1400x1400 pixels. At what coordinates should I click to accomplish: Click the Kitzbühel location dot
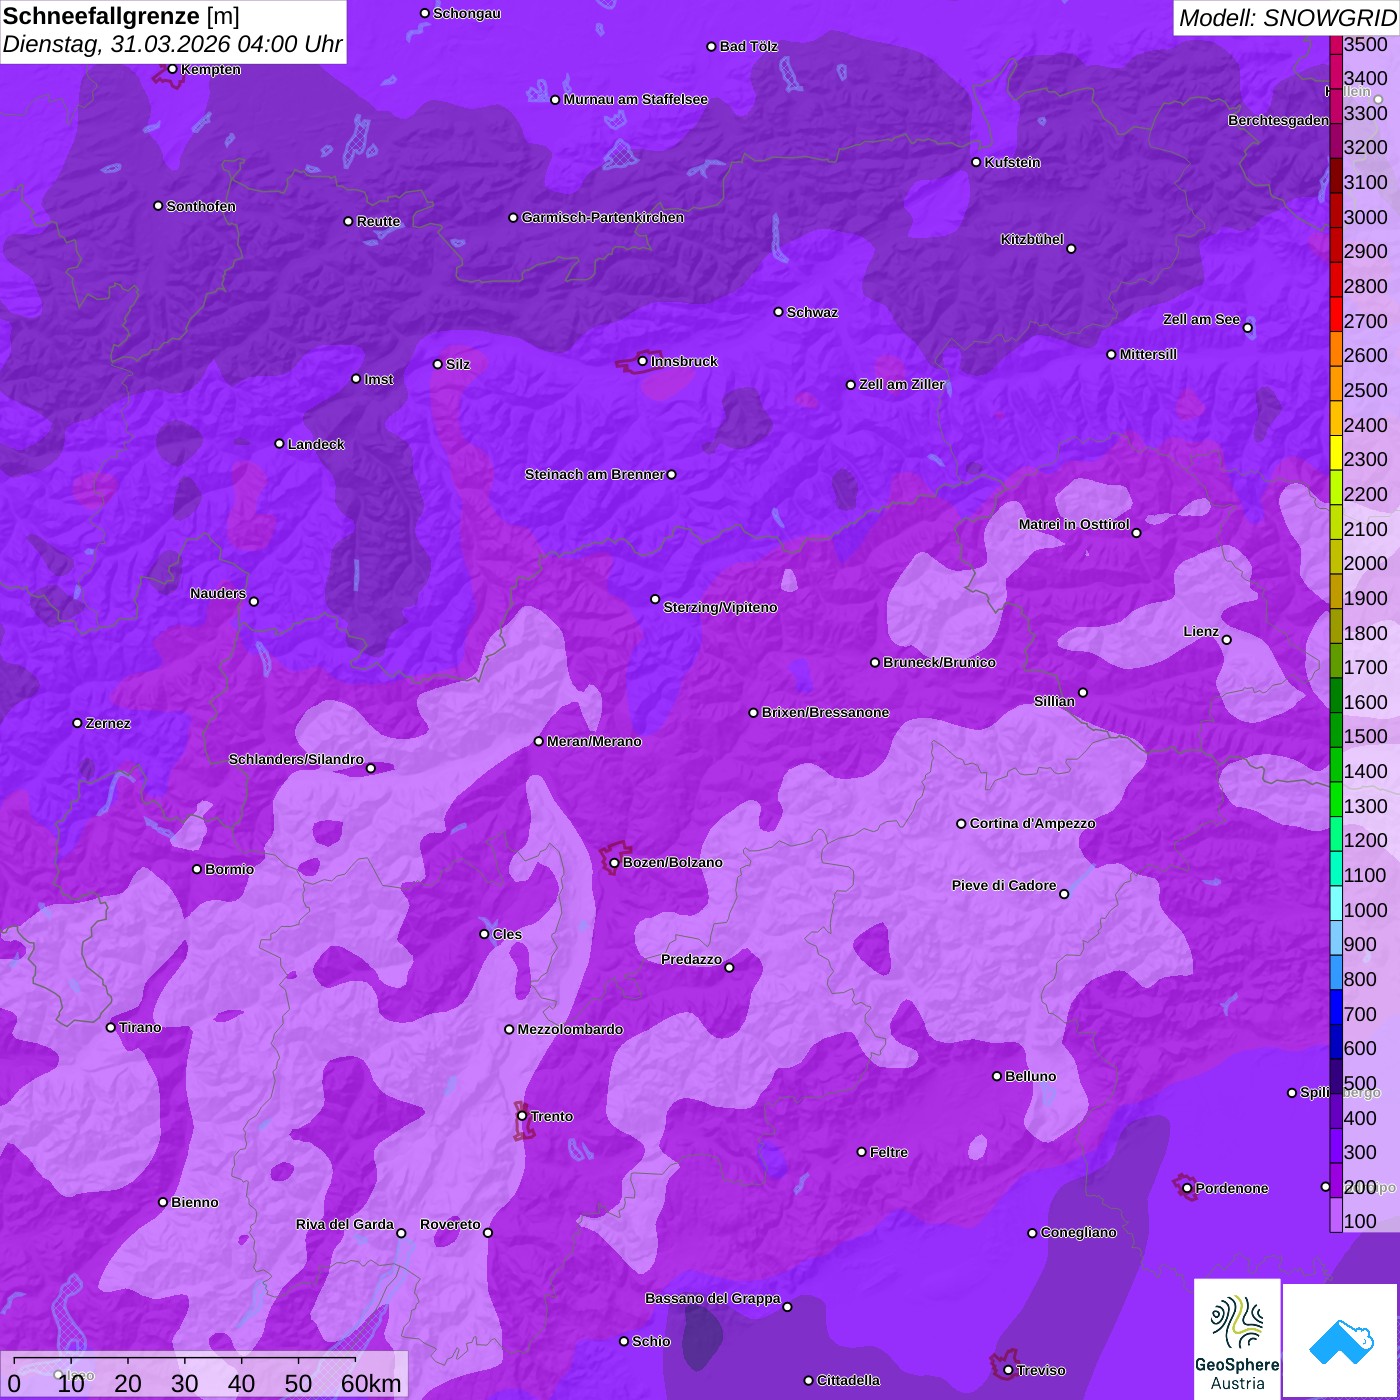pos(1071,249)
